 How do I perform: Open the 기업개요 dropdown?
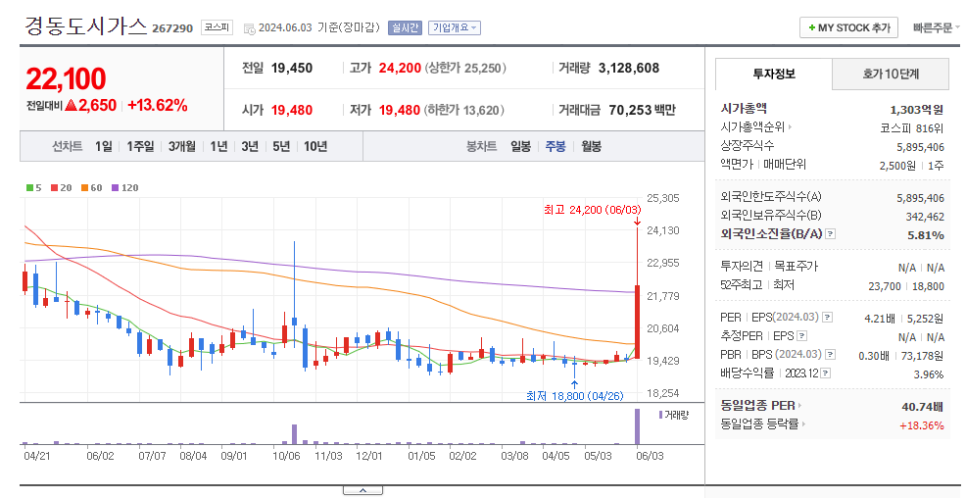pos(454,28)
